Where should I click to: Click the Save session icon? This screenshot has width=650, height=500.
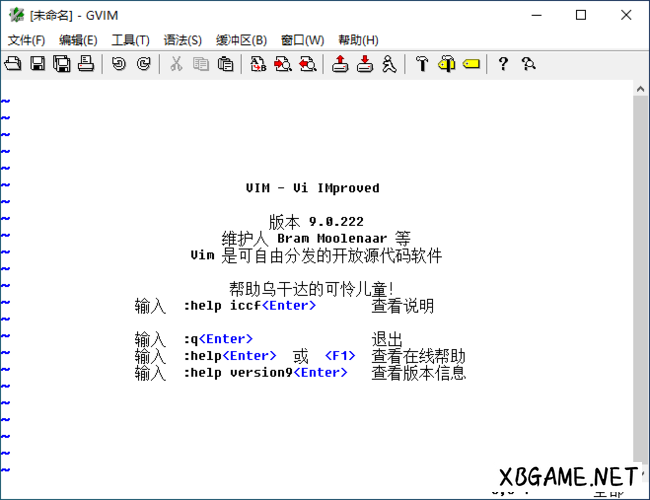tap(365, 64)
